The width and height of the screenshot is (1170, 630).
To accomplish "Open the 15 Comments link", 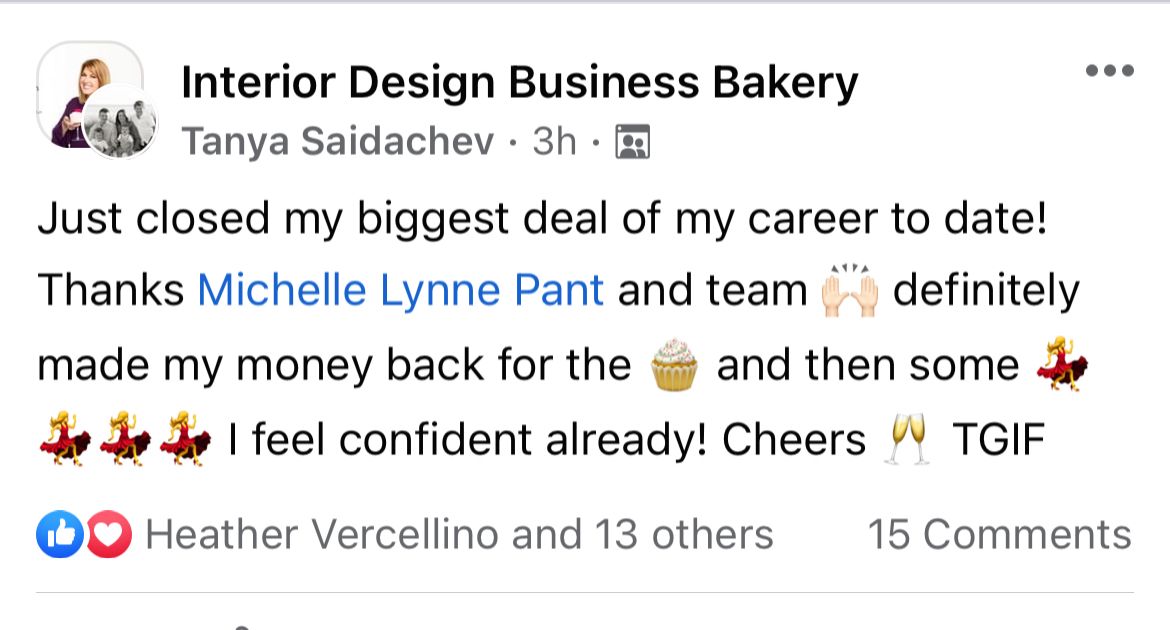I will click(x=999, y=535).
